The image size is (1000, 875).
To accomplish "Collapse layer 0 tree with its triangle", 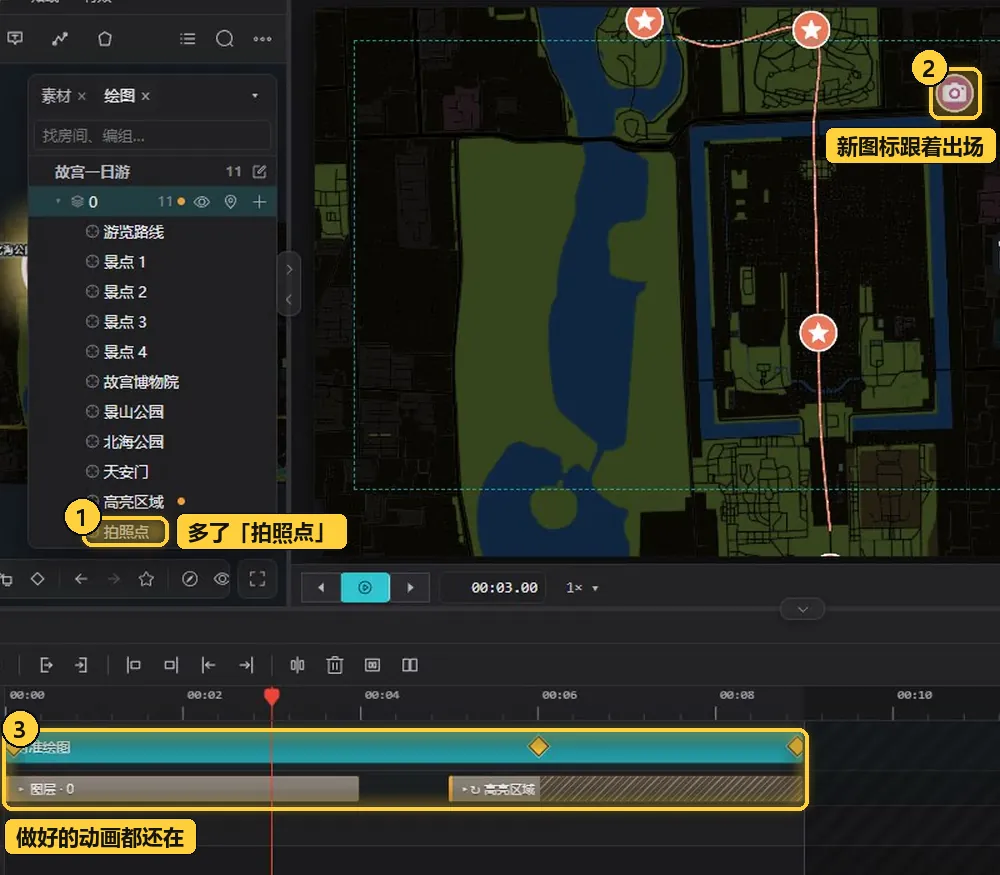I will pos(58,202).
